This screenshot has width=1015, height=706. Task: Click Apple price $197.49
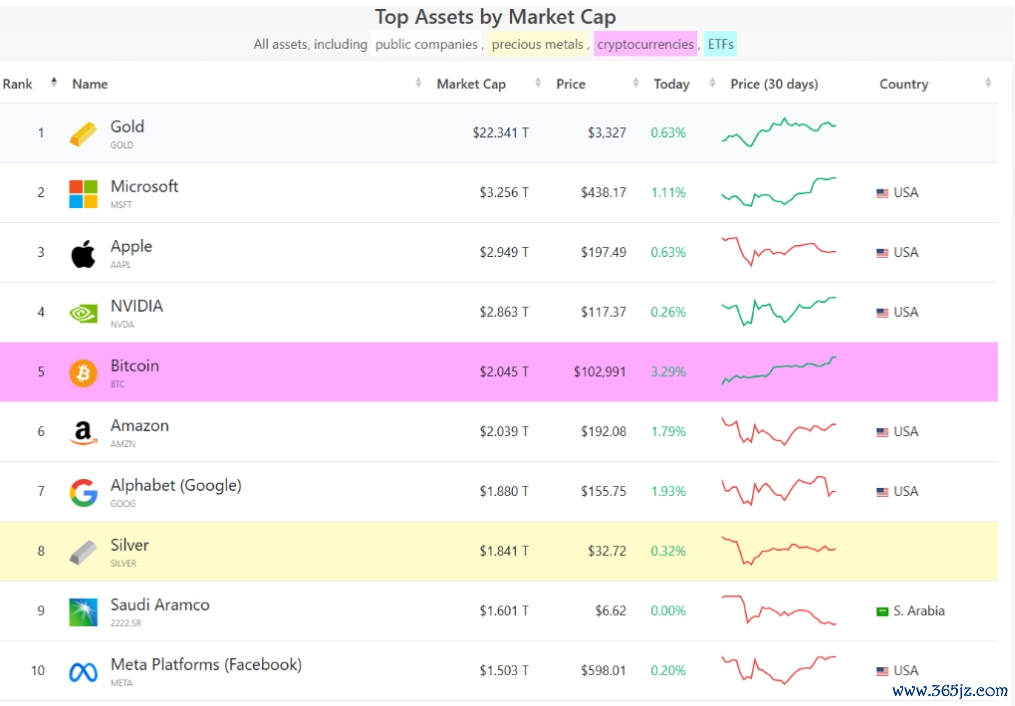(603, 252)
